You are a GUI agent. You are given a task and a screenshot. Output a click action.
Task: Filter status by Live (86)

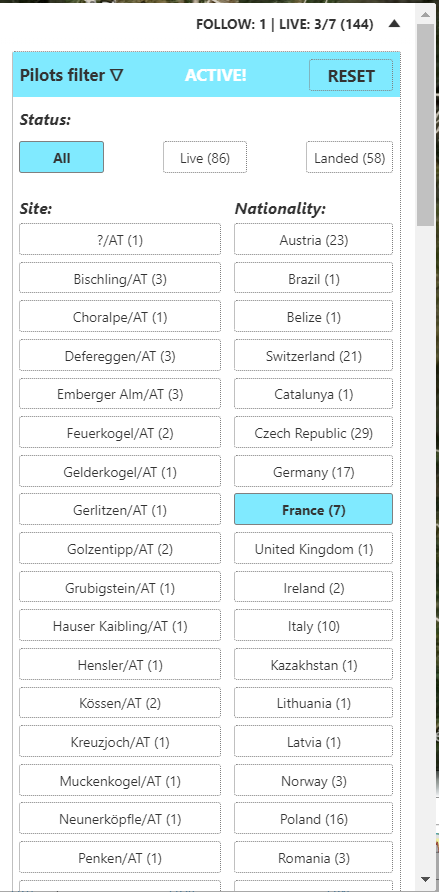click(x=205, y=157)
